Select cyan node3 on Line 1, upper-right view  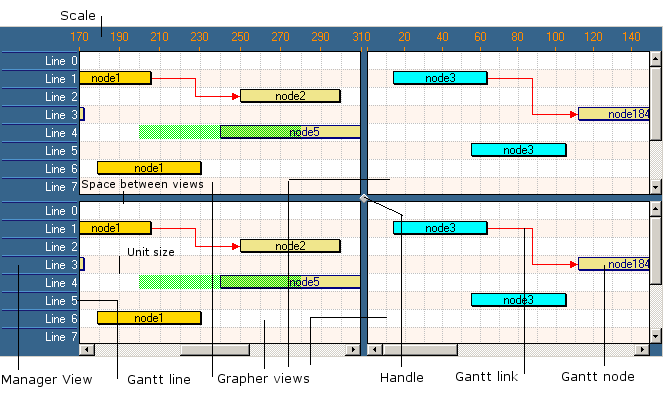[439, 78]
